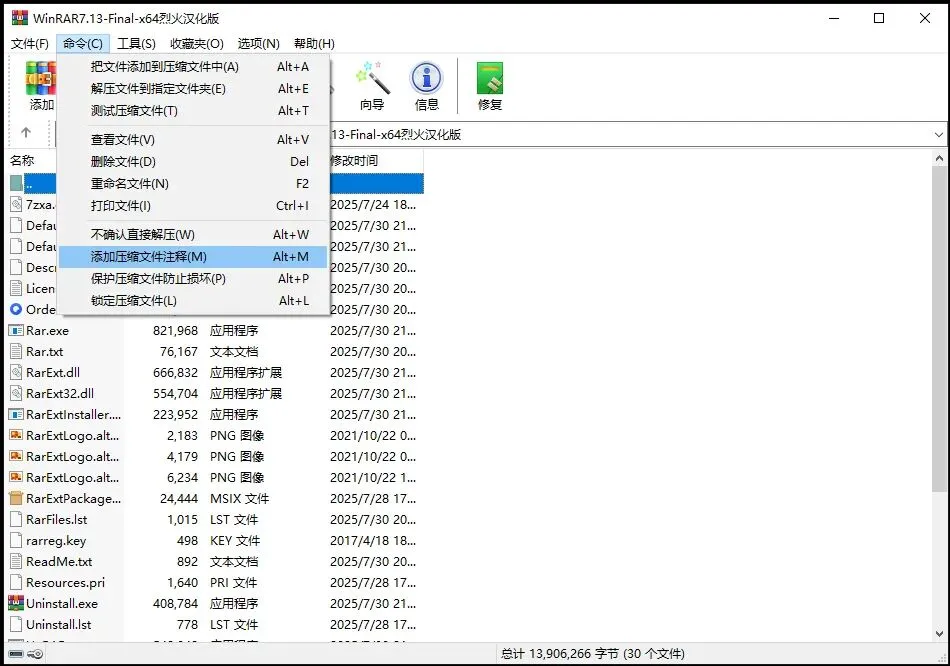Click the RarFiles.lst file icon

[x=16, y=519]
